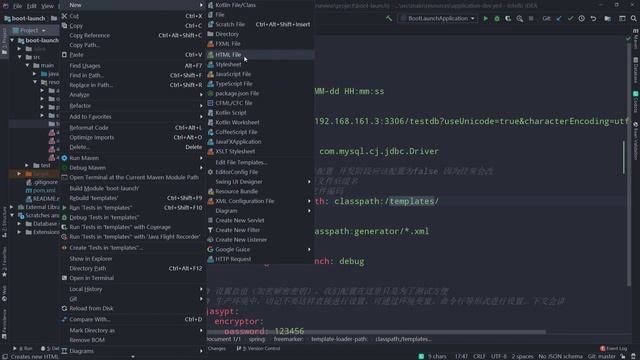Image resolution: width=640 pixels, height=360 pixels.
Task: Open pom.xml in project tree
Action: 44,191
